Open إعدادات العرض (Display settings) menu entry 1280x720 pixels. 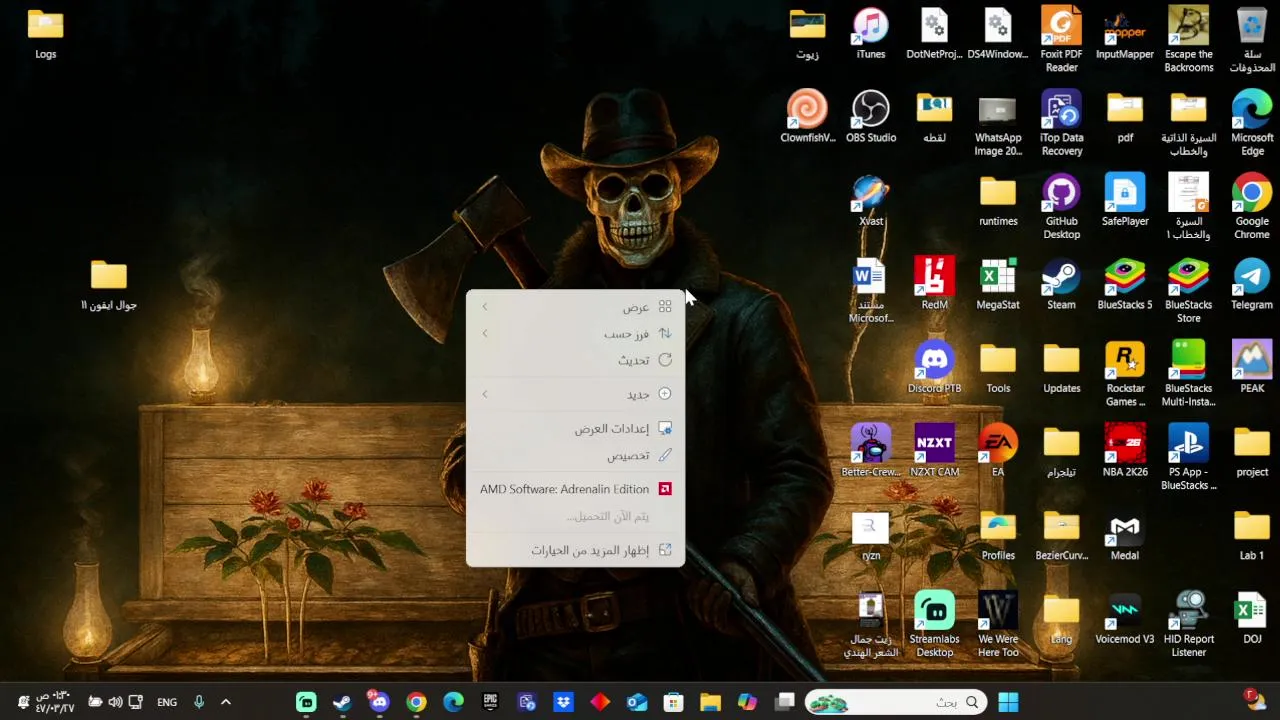pos(575,428)
